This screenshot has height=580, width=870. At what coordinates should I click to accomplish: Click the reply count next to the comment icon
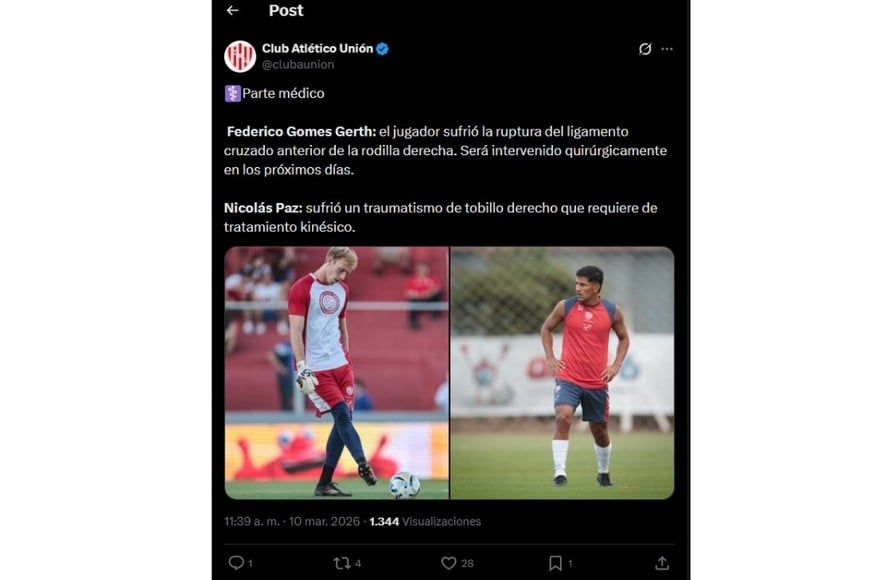point(252,564)
